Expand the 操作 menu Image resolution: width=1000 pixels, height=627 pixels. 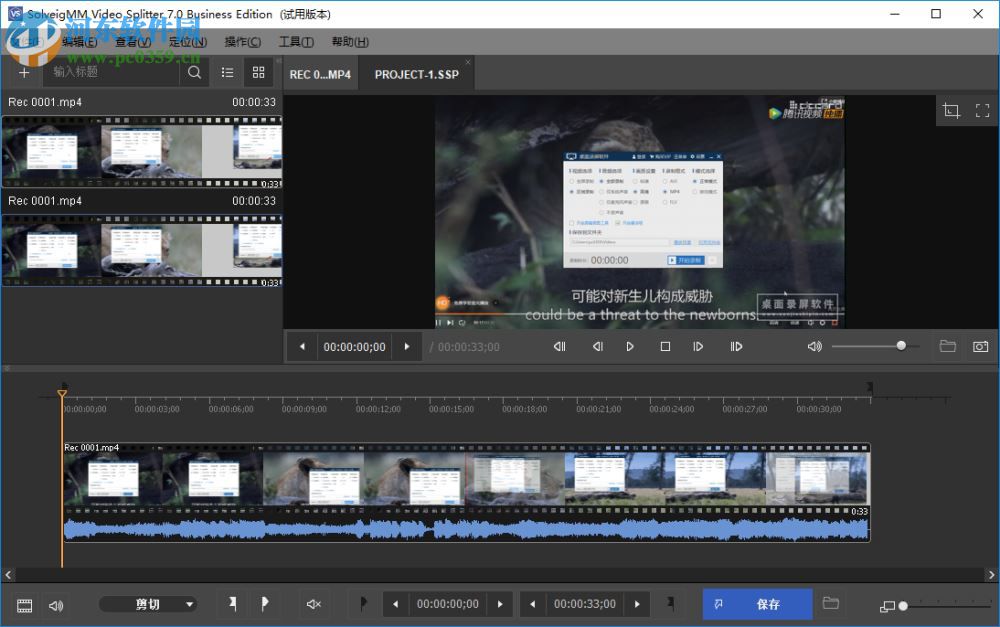(240, 41)
